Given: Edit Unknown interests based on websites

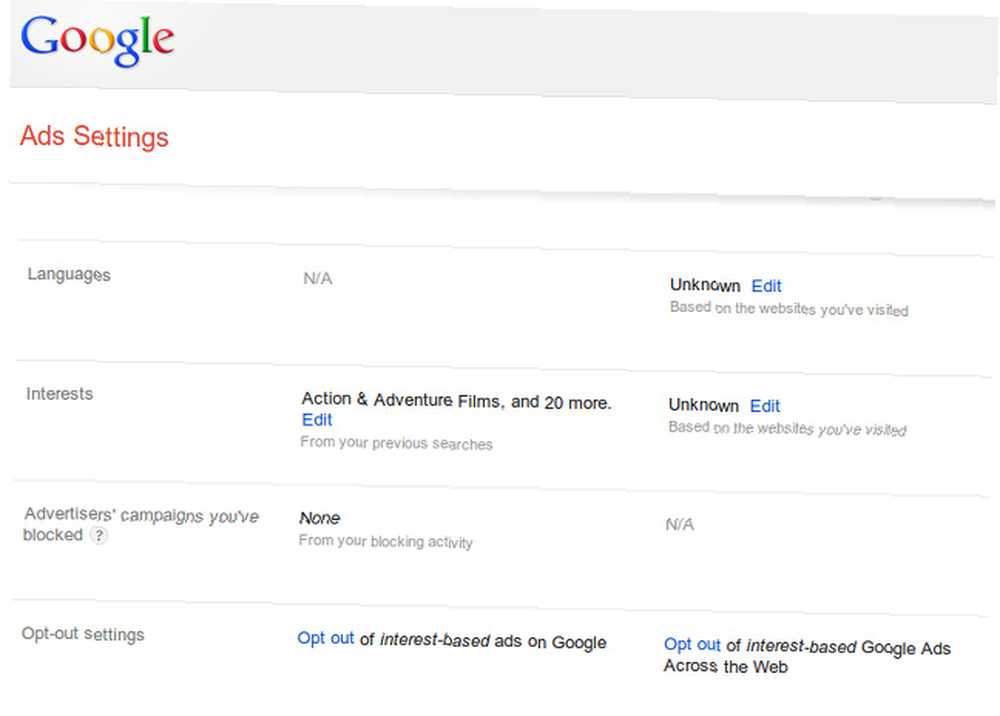Looking at the screenshot, I should tap(765, 406).
